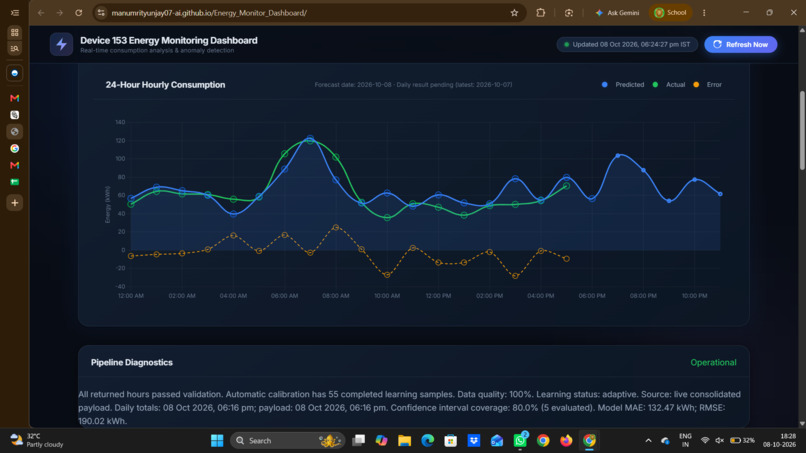The image size is (806, 453).
Task: Click the lightning bolt dashboard logo
Action: pos(61,44)
